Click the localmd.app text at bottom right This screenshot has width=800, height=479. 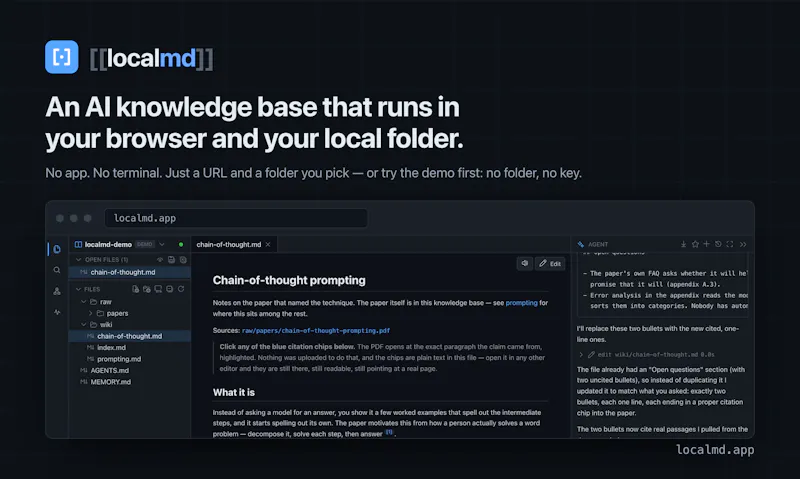tap(715, 449)
